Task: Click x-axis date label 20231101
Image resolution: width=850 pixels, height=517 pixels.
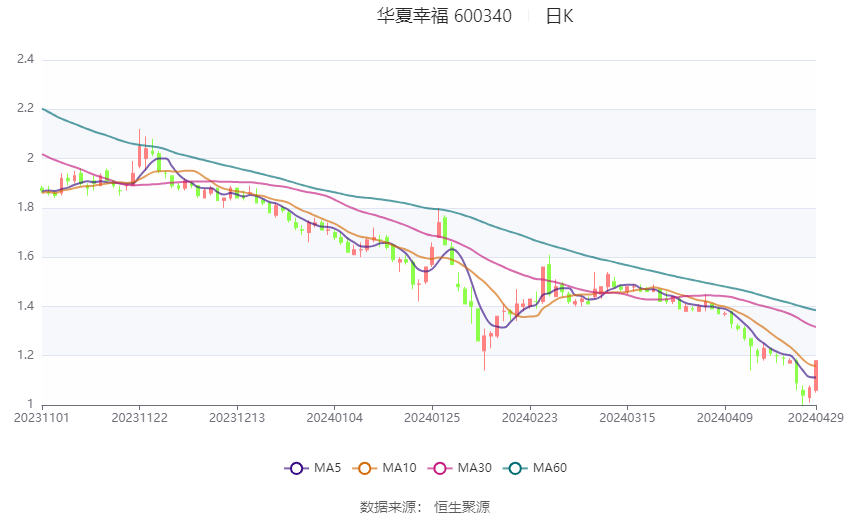Action: click(x=42, y=418)
